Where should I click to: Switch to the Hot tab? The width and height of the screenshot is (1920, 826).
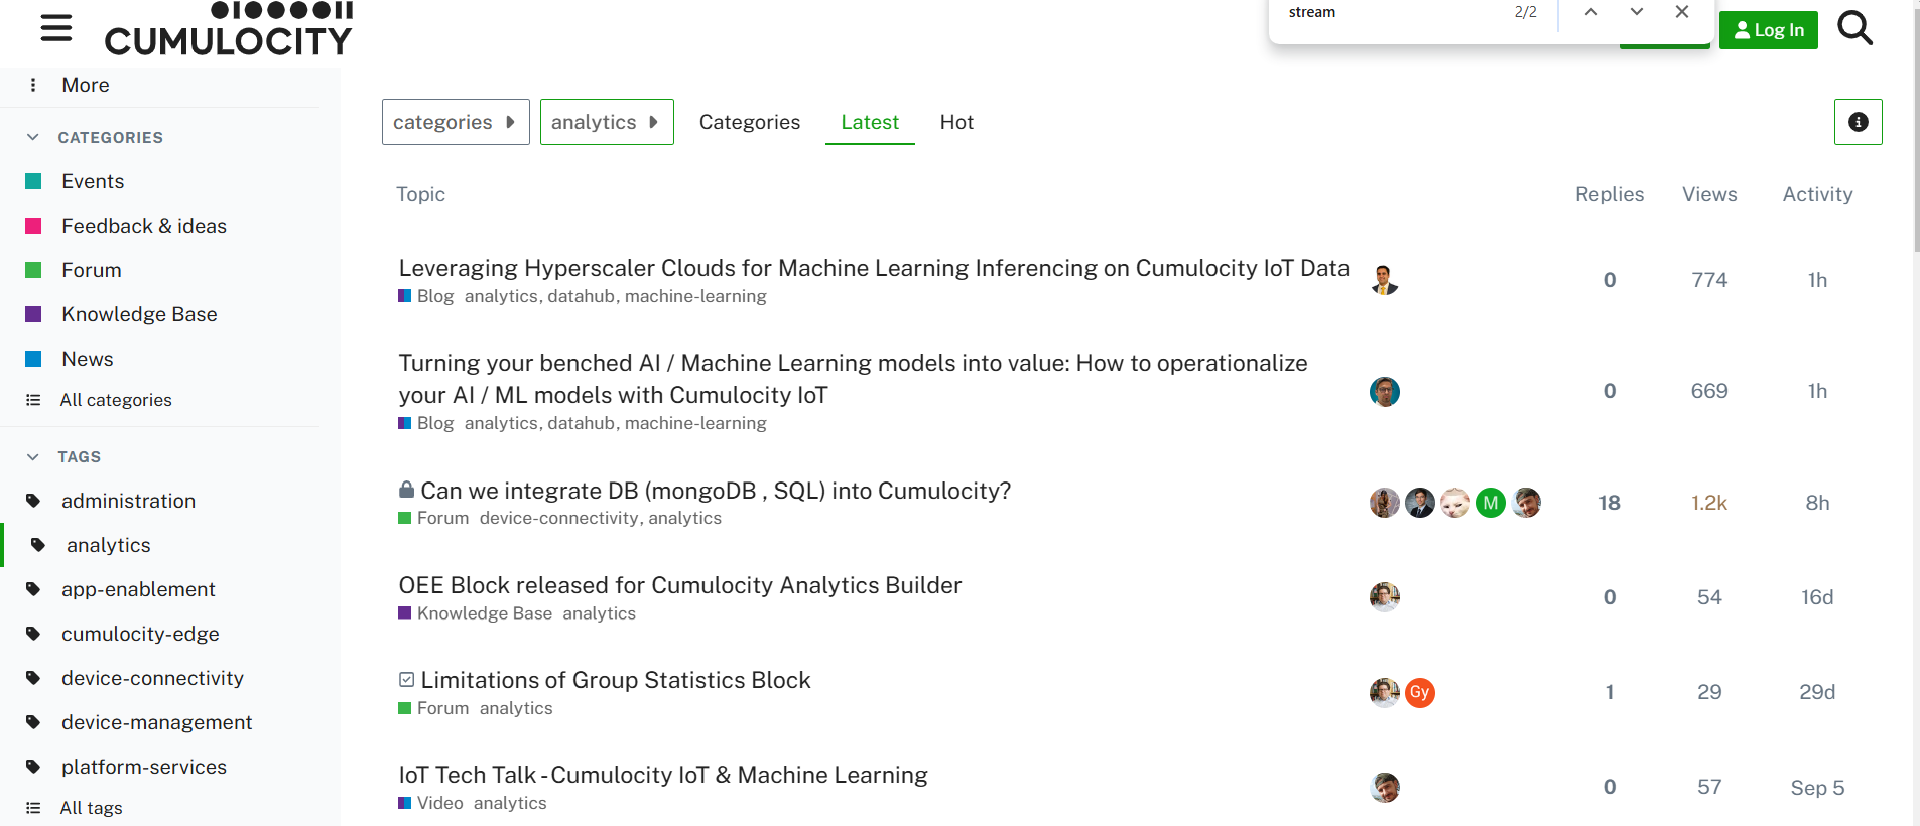coord(956,122)
